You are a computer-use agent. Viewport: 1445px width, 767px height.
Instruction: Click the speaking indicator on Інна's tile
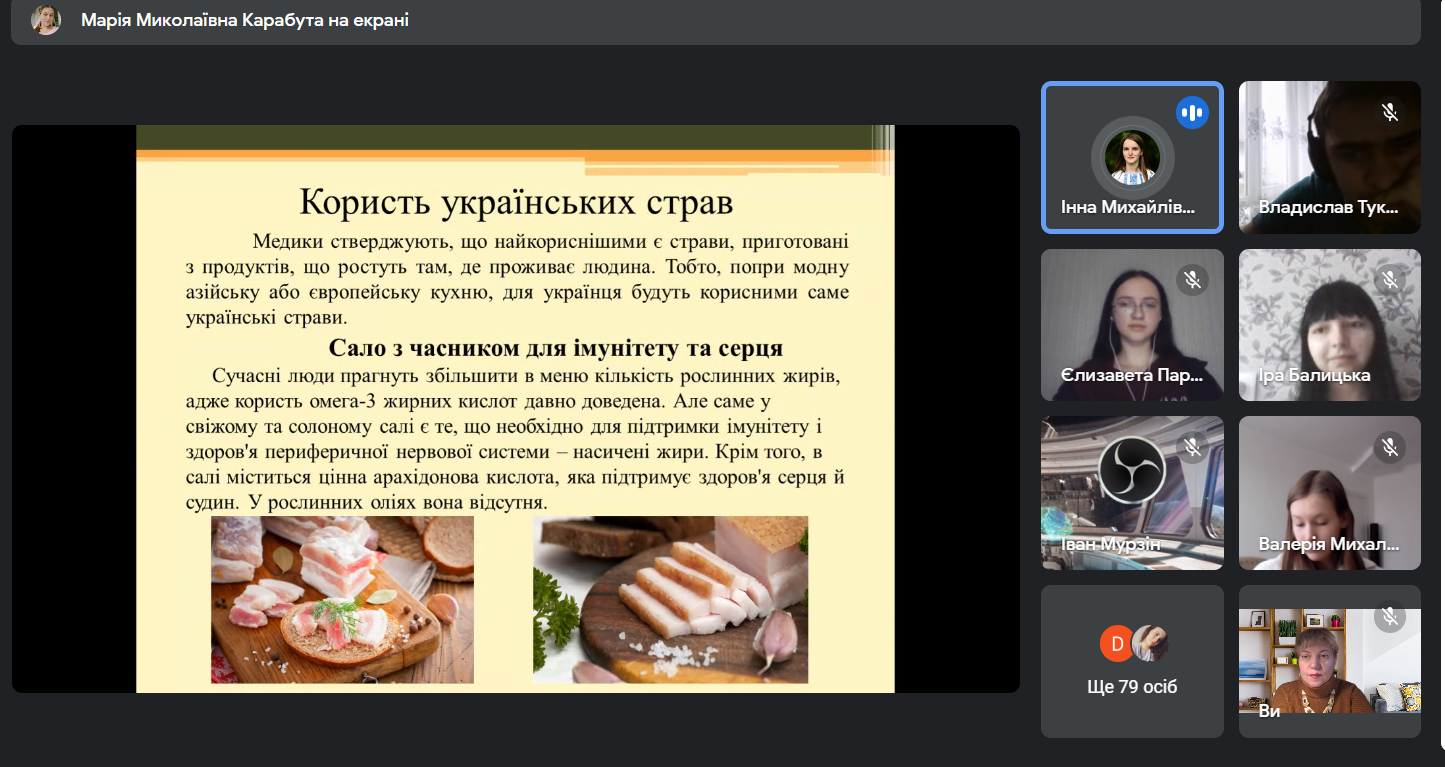(1192, 112)
